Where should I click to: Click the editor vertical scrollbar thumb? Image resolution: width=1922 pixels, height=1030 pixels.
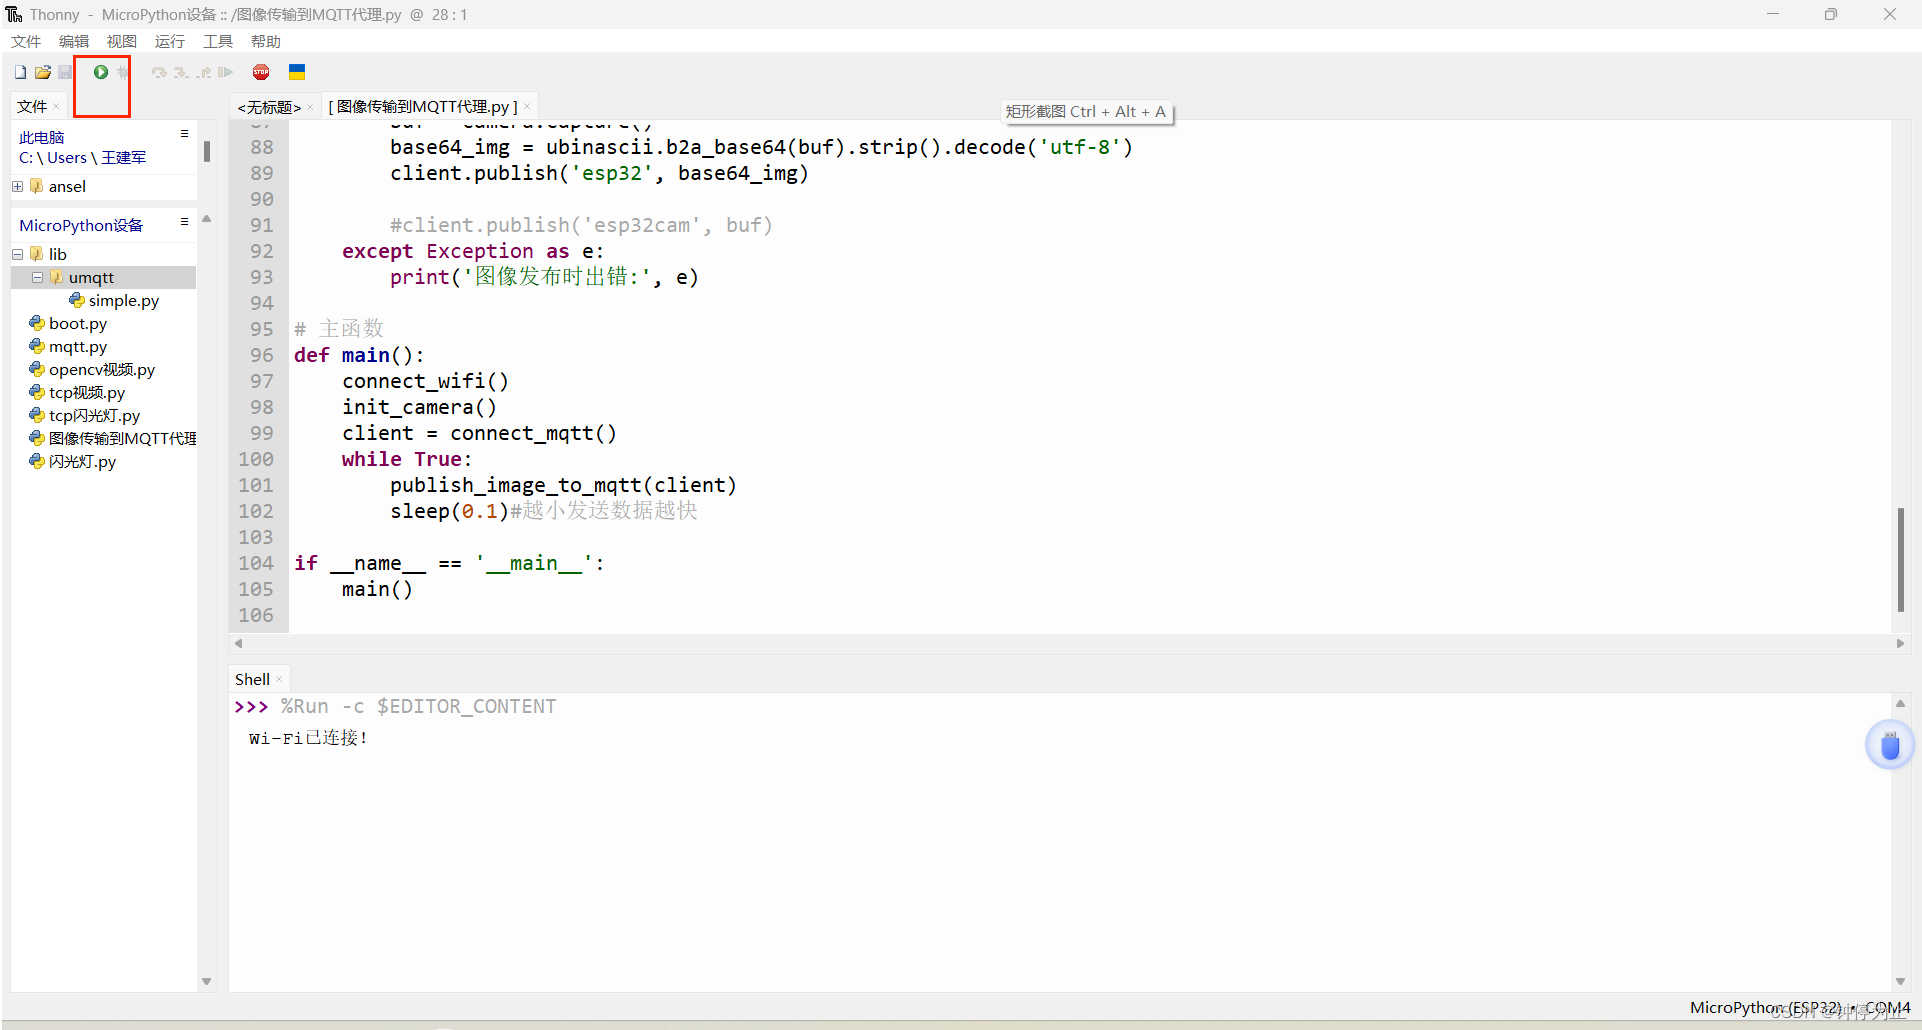coord(1900,560)
